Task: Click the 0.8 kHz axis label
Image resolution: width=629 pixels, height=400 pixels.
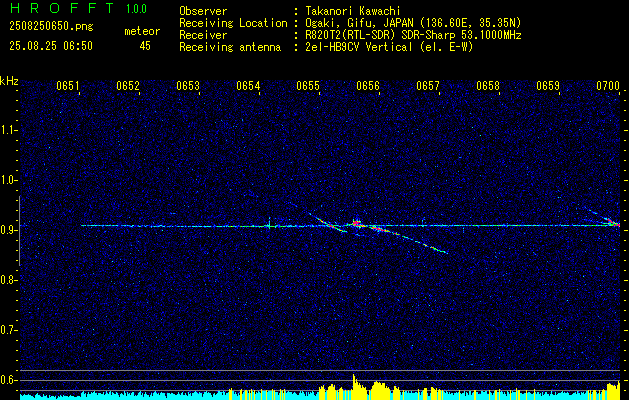Action: point(7,280)
